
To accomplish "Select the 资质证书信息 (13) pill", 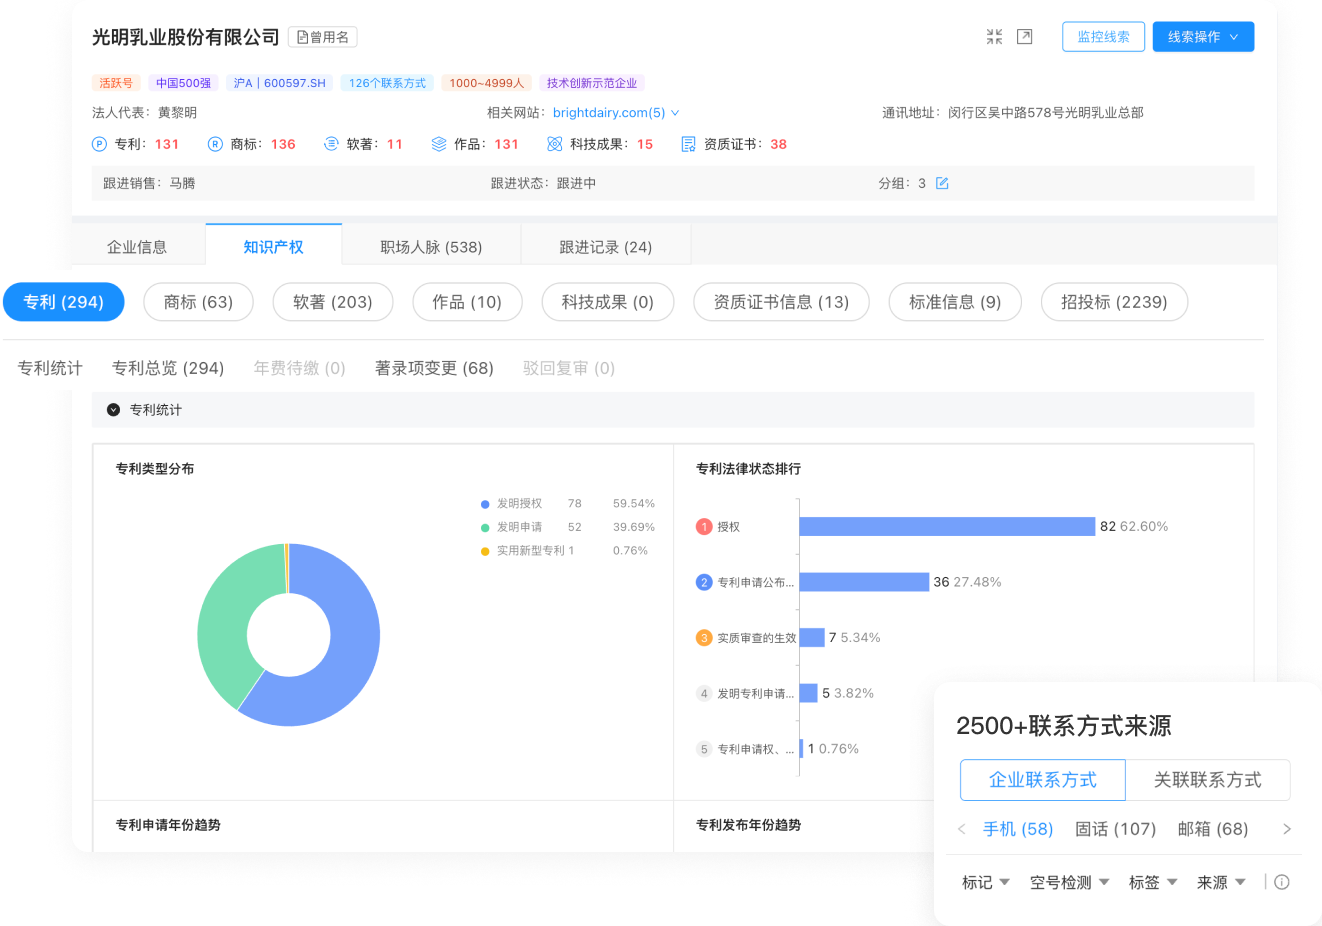I will click(781, 302).
